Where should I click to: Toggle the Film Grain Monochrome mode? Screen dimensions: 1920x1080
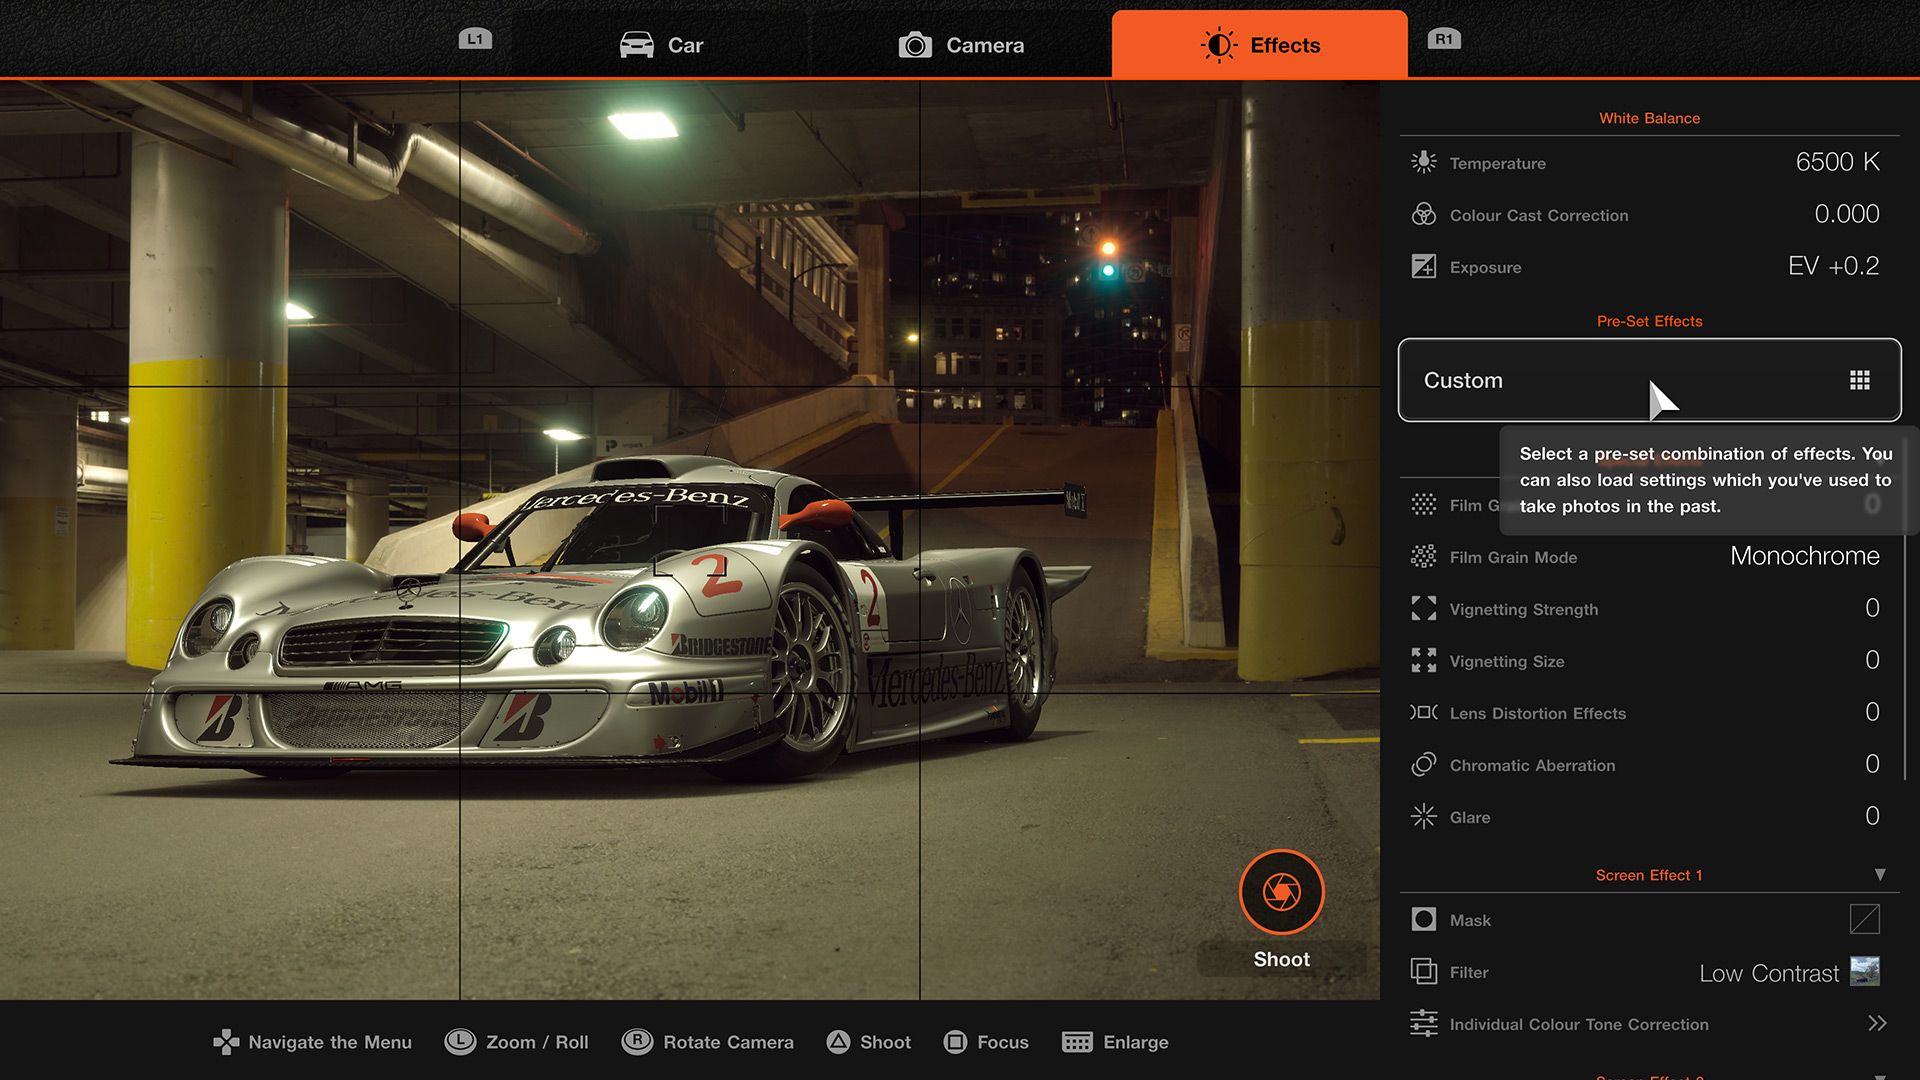click(x=1805, y=556)
